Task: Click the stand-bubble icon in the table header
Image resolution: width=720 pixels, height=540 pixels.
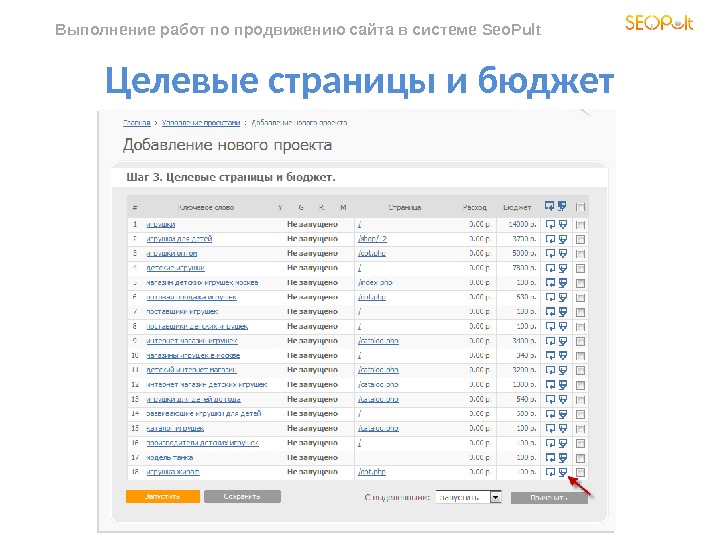Action: coord(562,207)
